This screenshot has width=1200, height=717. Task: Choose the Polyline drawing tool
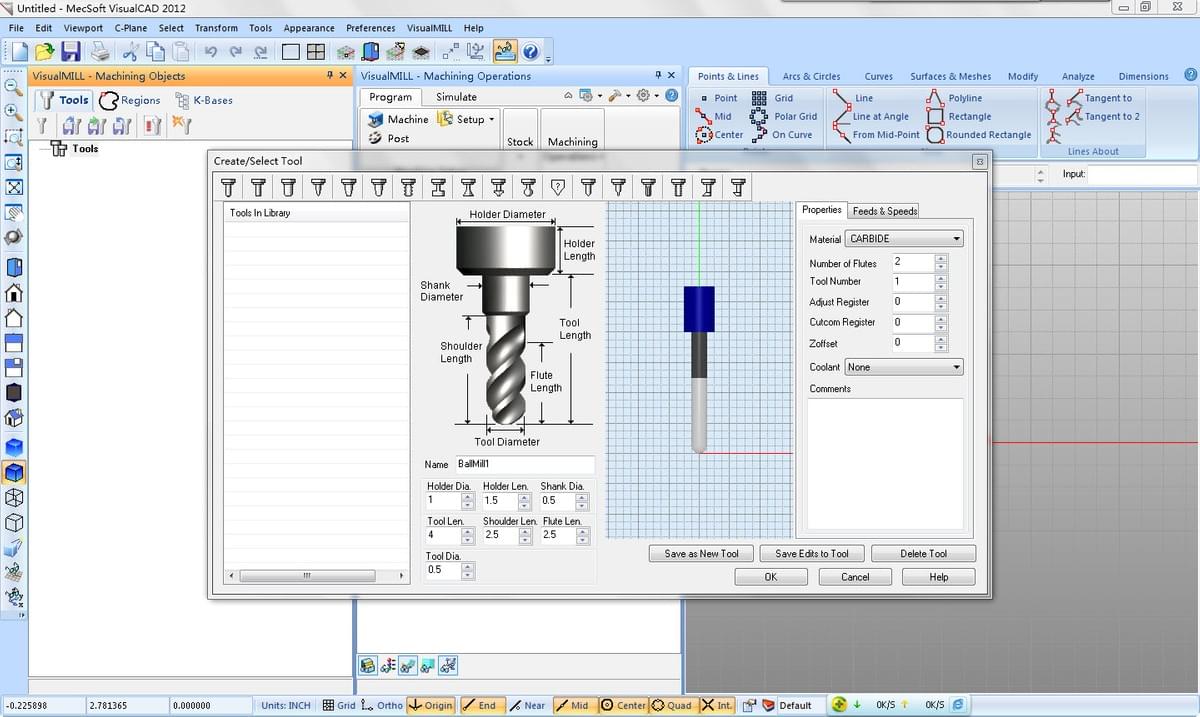click(x=954, y=98)
